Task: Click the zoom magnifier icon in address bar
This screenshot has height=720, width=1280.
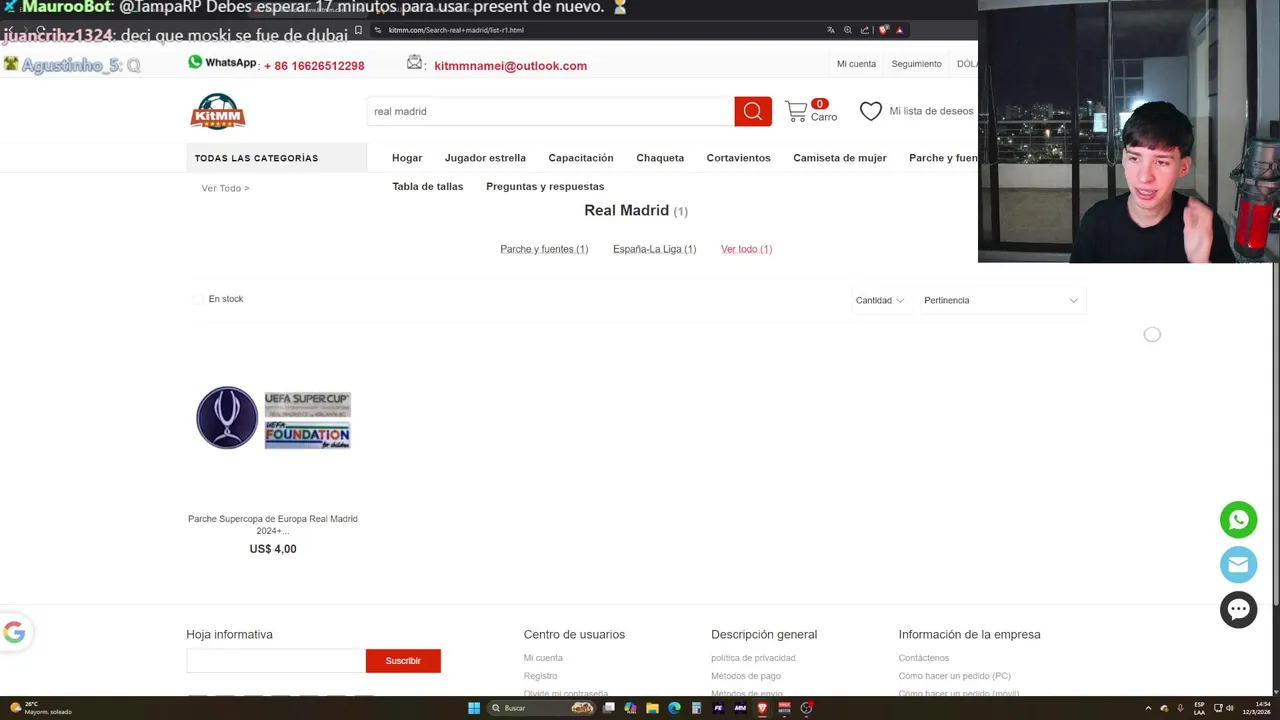Action: point(848,30)
